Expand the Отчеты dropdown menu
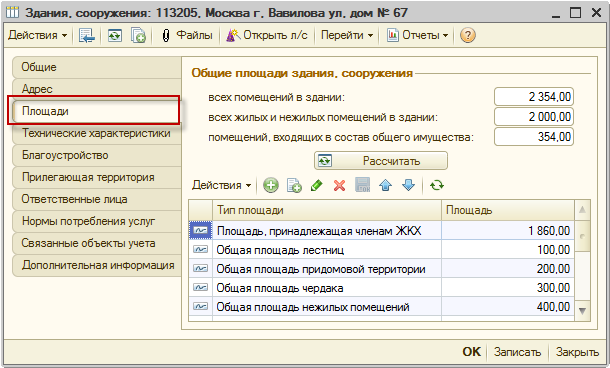 click(x=417, y=35)
